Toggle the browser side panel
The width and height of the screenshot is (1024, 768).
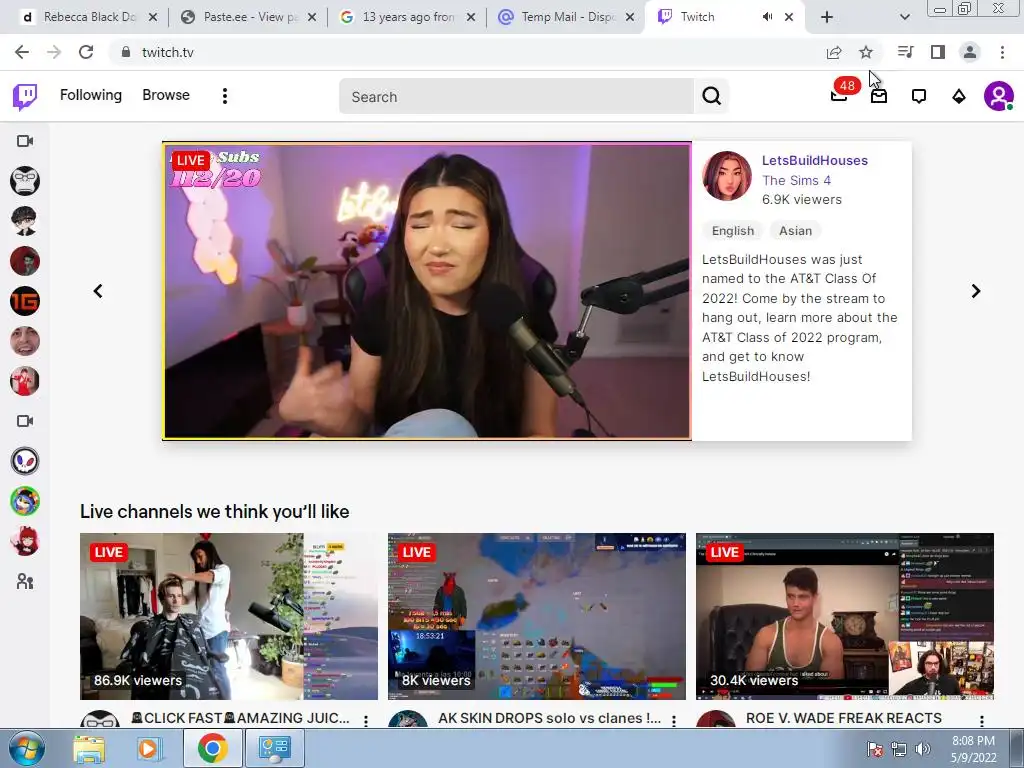tap(938, 52)
